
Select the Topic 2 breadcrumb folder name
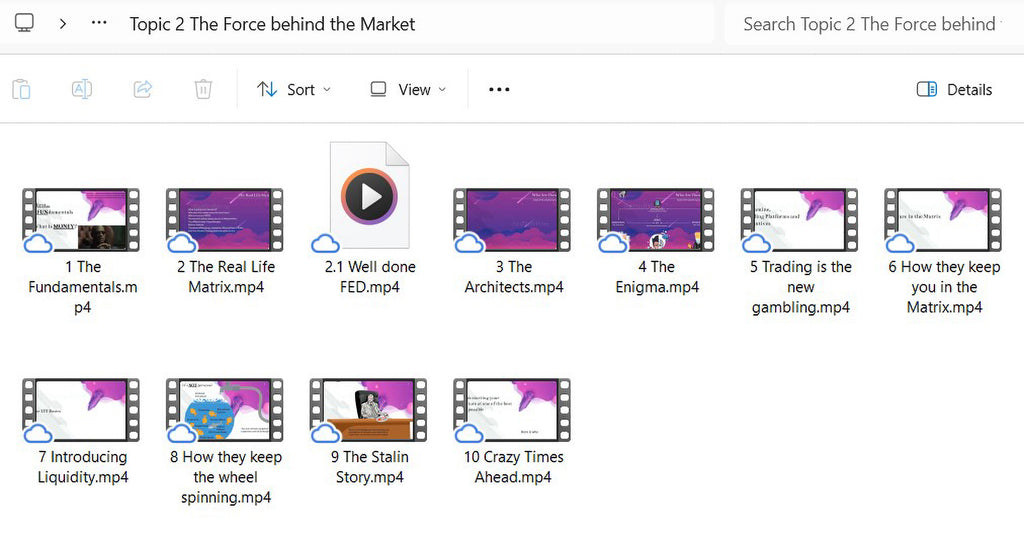(272, 24)
